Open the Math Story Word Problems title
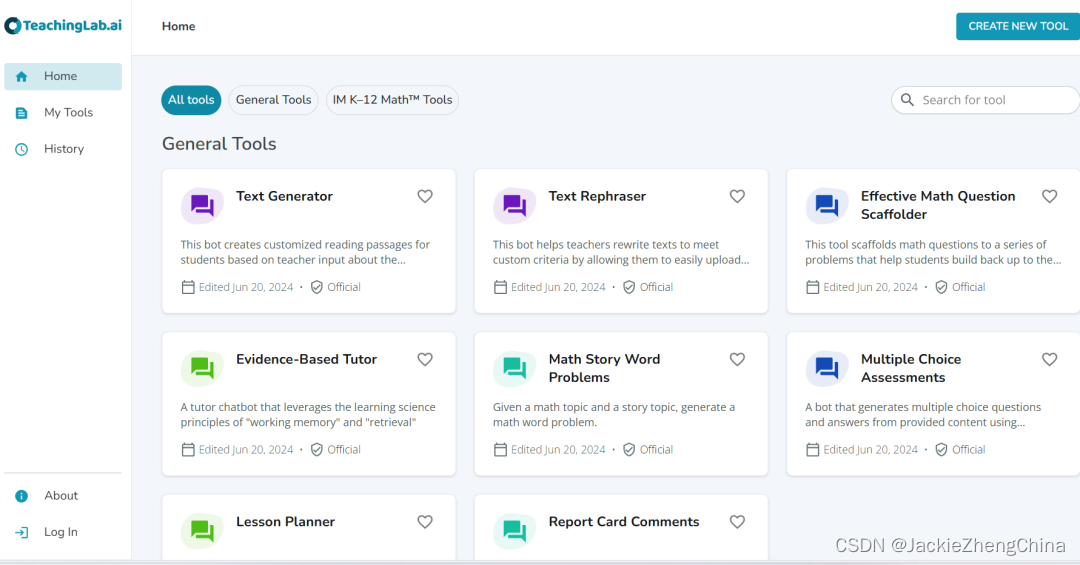Screen dimensions: 1080x565 click(604, 368)
